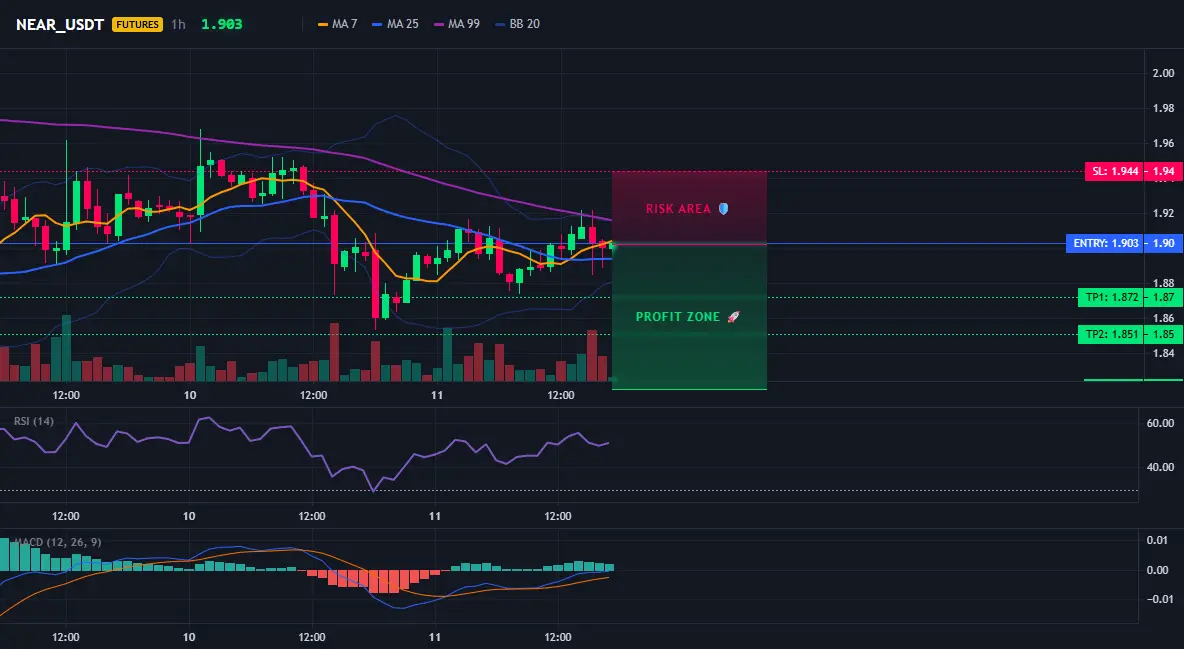Toggle the BB 20 legend item
The width and height of the screenshot is (1184, 649).
(x=517, y=24)
